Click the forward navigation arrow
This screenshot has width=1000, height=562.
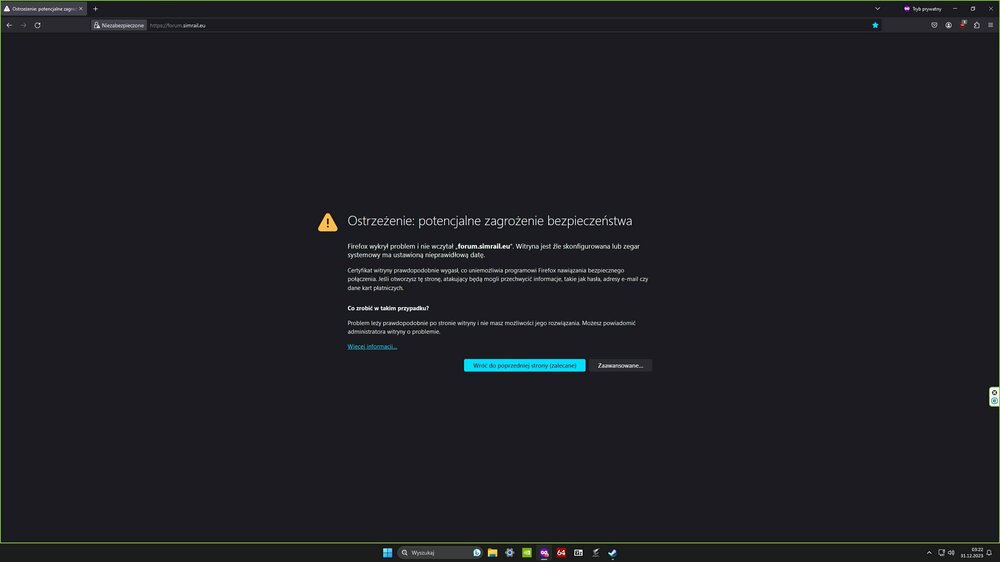(x=24, y=26)
